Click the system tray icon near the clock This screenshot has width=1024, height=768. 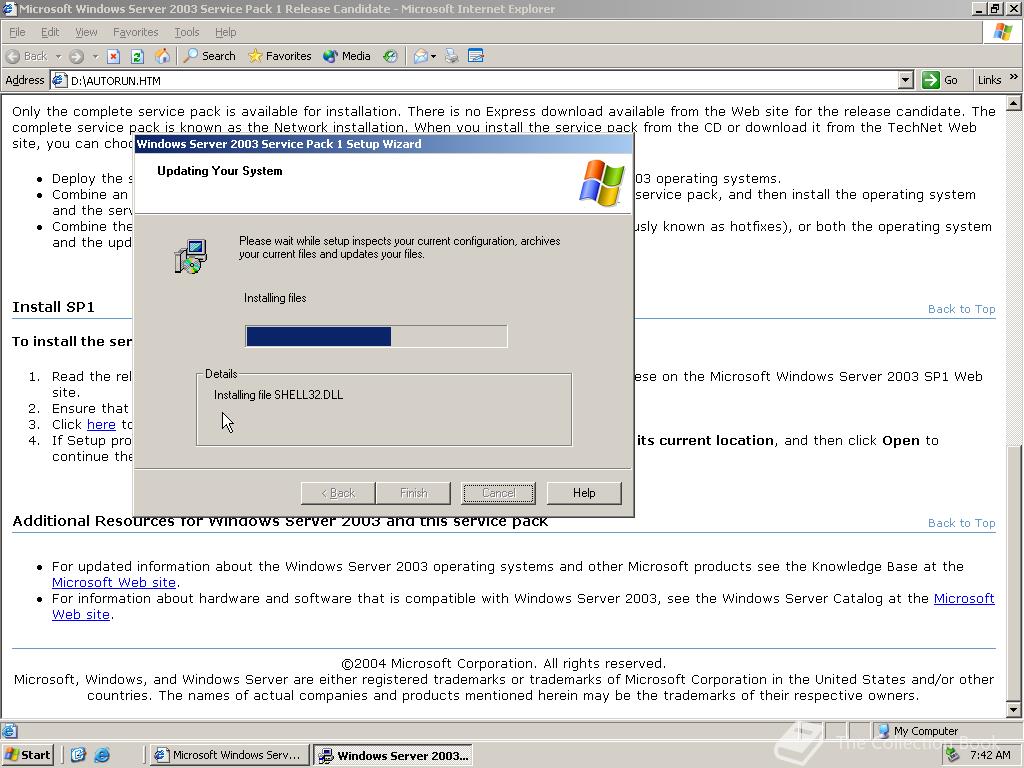[953, 755]
